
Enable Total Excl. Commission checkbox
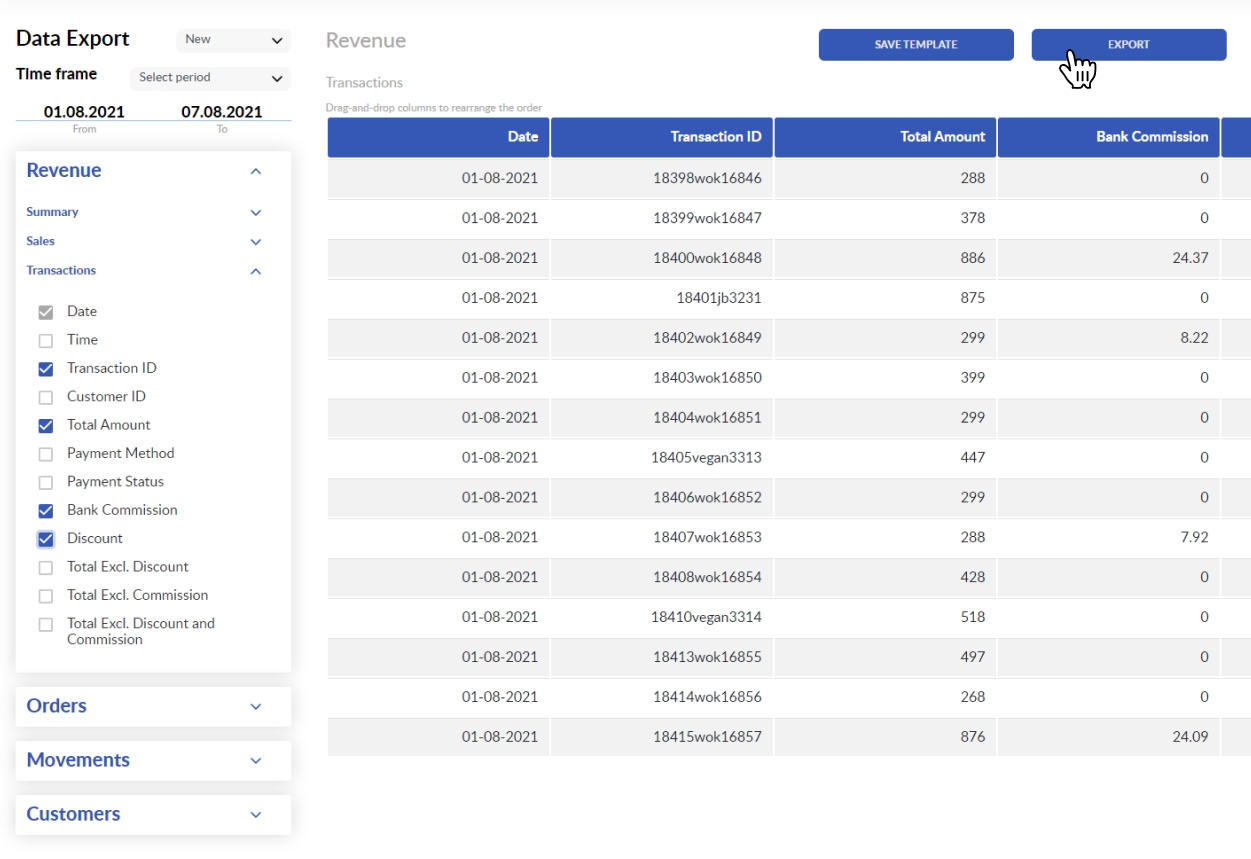[46, 596]
